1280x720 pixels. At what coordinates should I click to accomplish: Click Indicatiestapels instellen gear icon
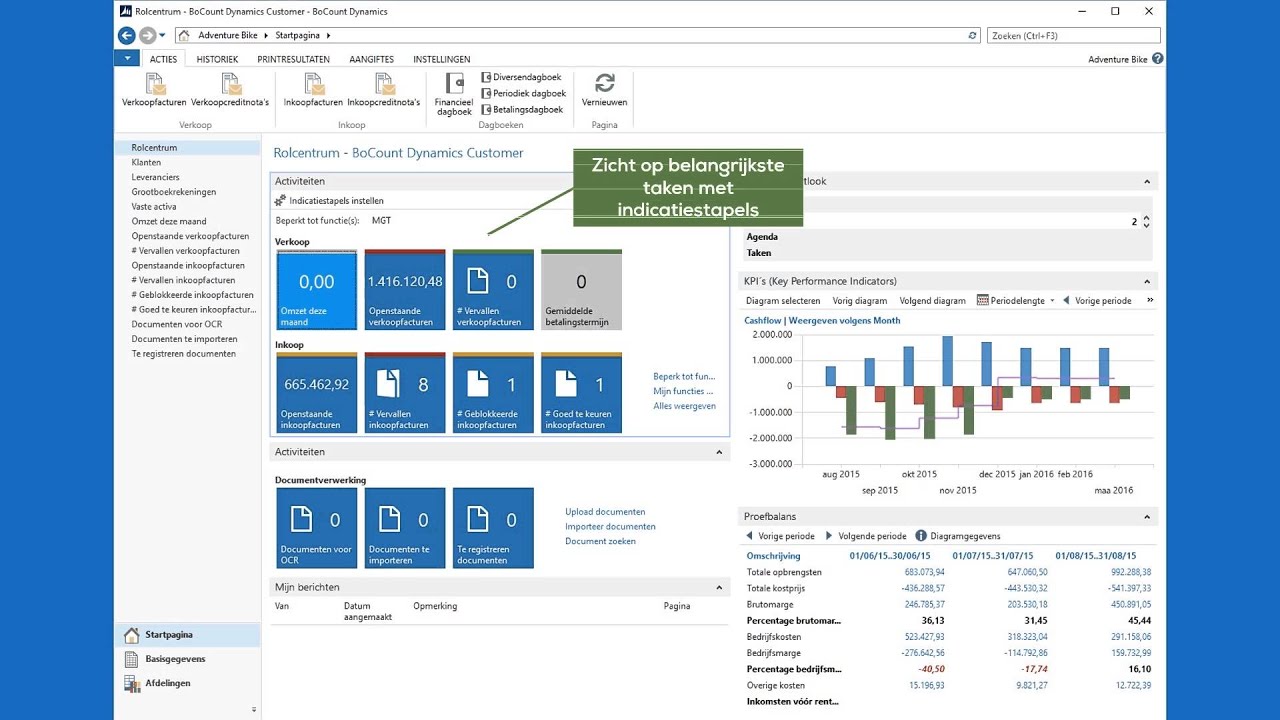click(280, 201)
